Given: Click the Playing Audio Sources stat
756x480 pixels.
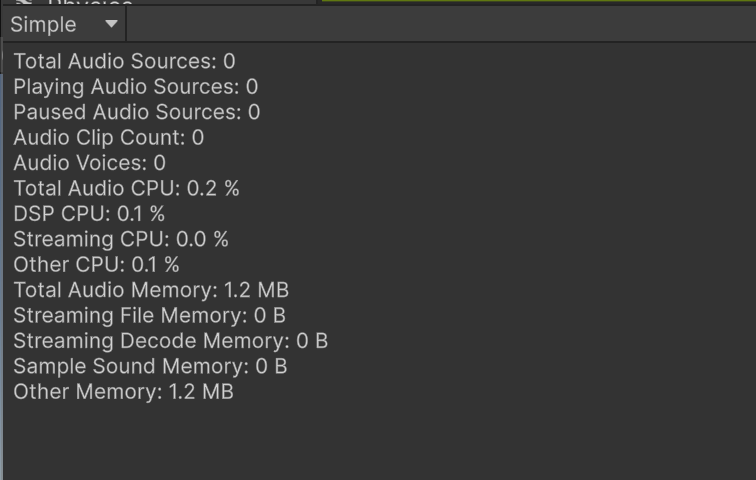Looking at the screenshot, I should (x=135, y=87).
